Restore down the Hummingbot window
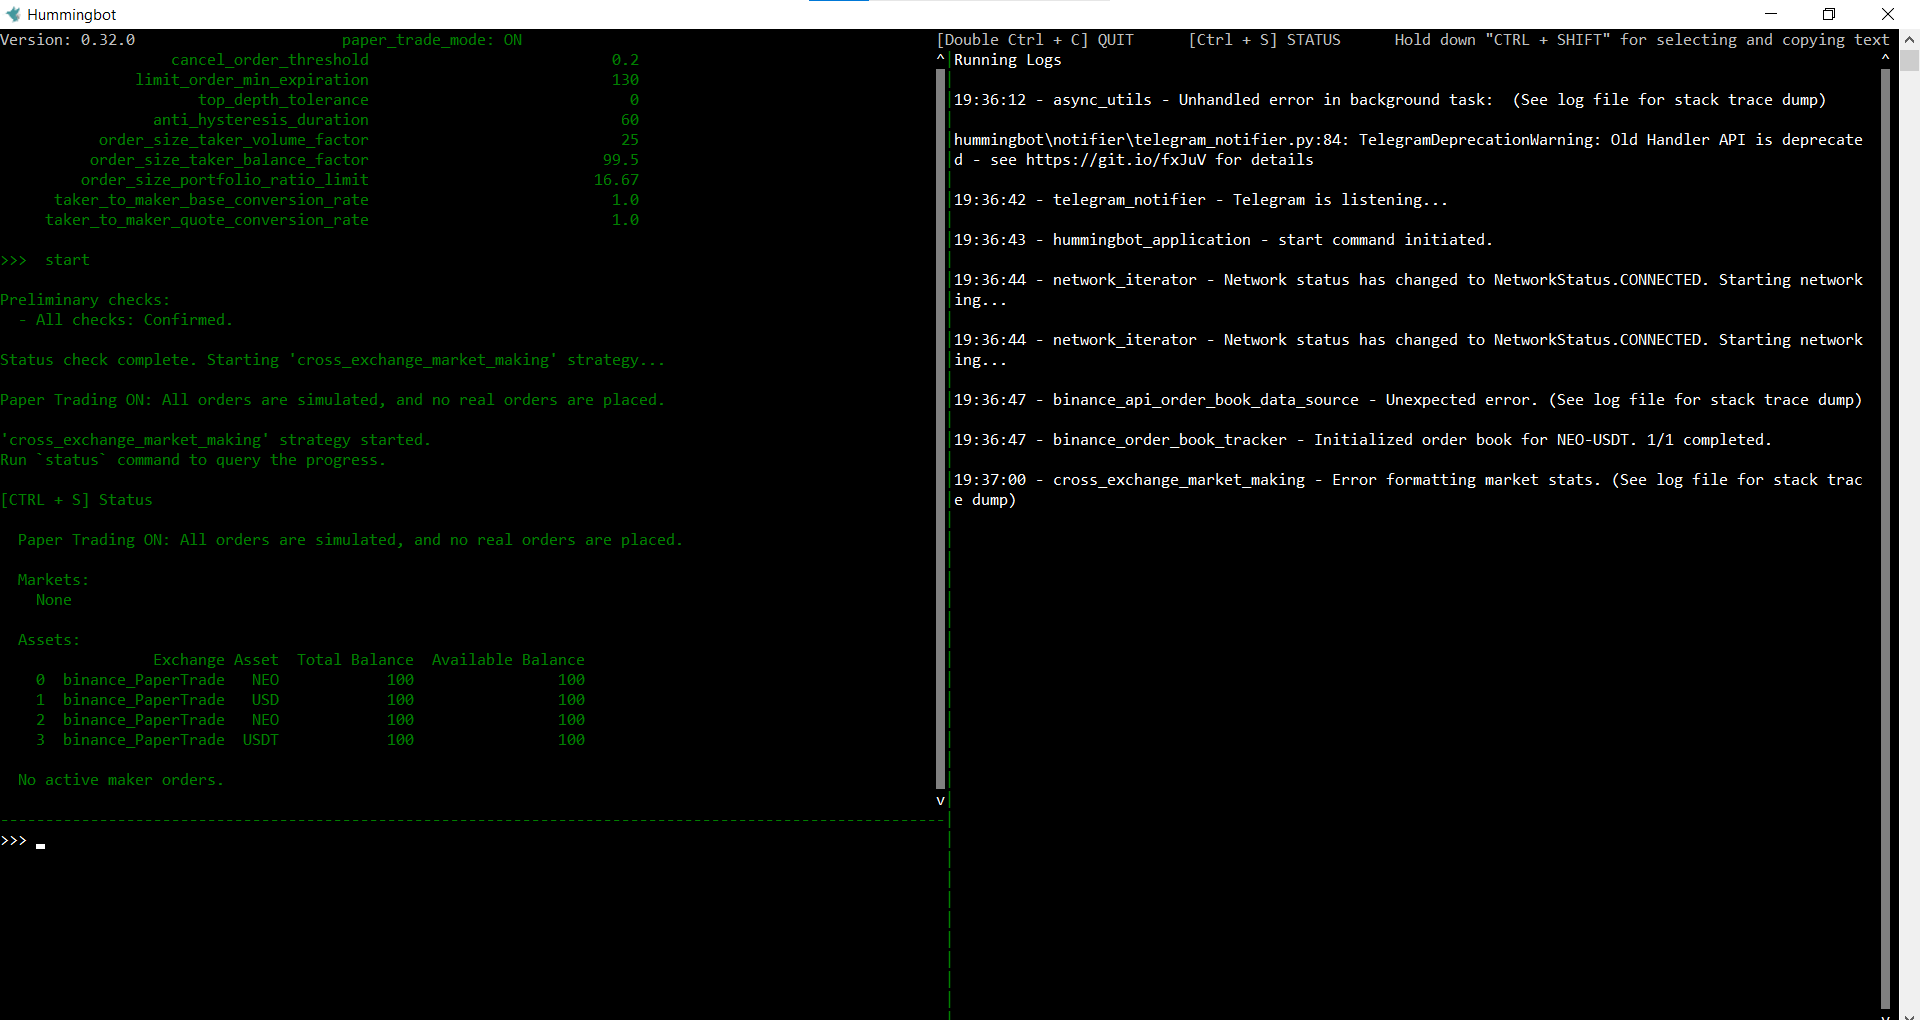Image resolution: width=1920 pixels, height=1020 pixels. tap(1829, 14)
